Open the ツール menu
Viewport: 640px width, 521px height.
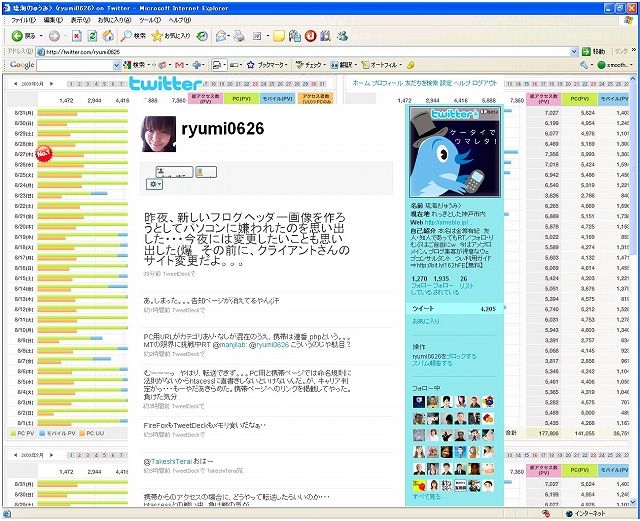(150, 20)
